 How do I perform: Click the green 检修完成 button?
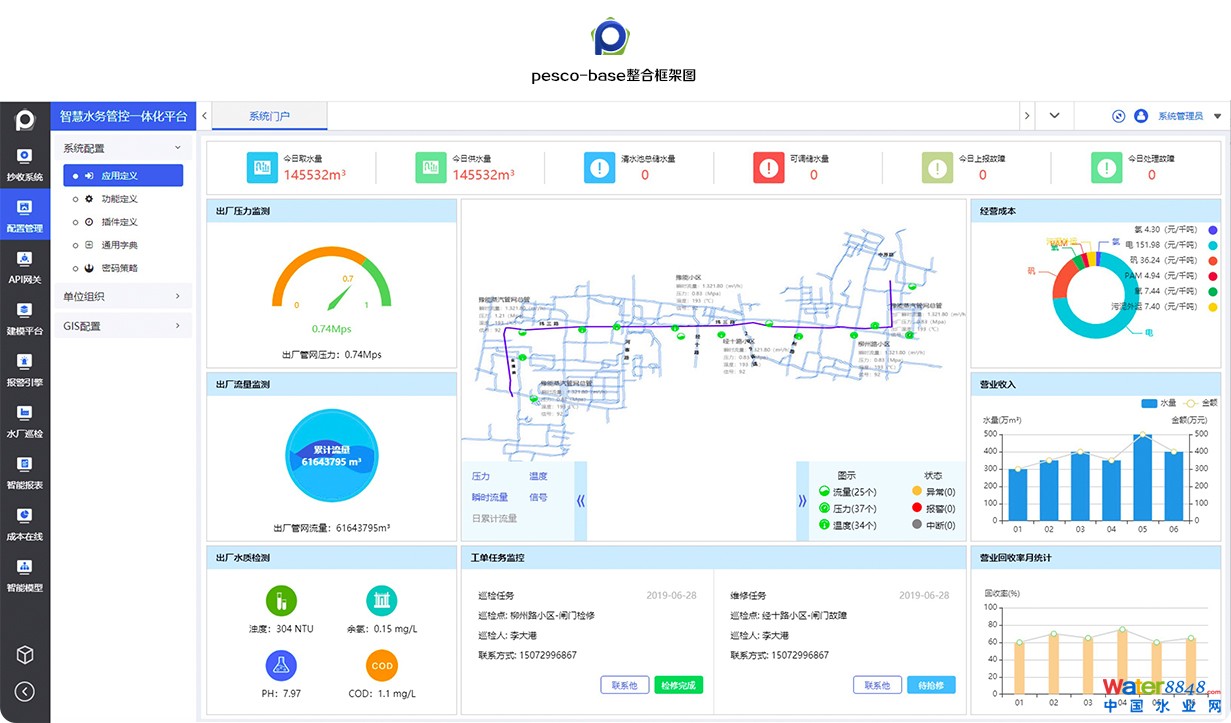click(x=680, y=685)
